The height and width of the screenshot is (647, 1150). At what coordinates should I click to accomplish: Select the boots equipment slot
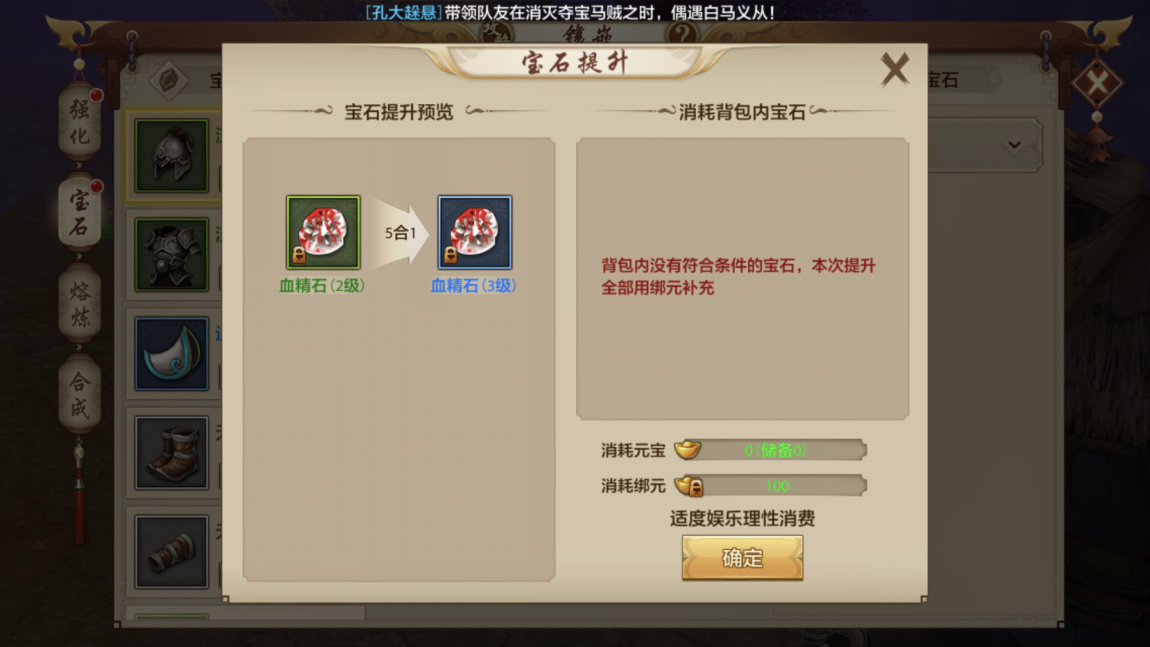(x=172, y=453)
